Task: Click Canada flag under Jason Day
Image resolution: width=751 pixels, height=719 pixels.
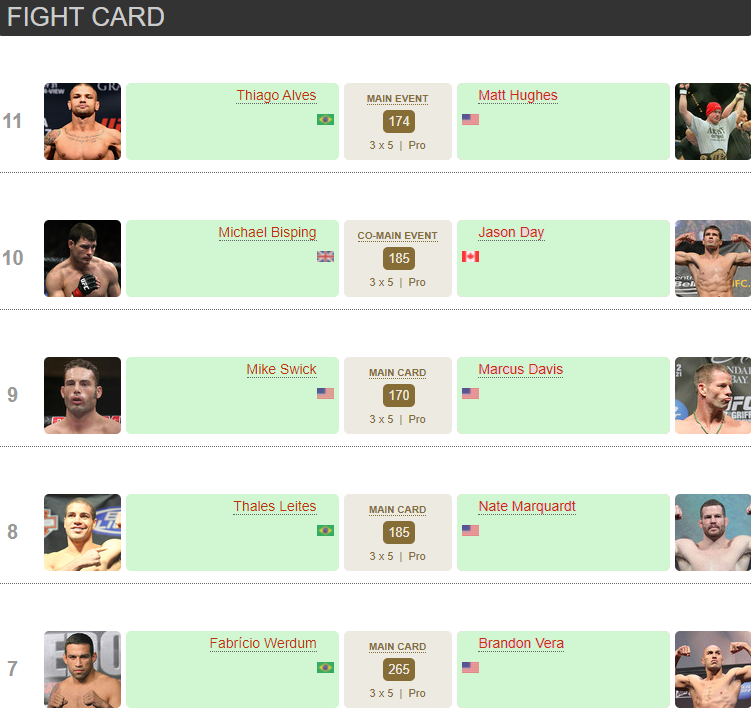Action: 470,256
